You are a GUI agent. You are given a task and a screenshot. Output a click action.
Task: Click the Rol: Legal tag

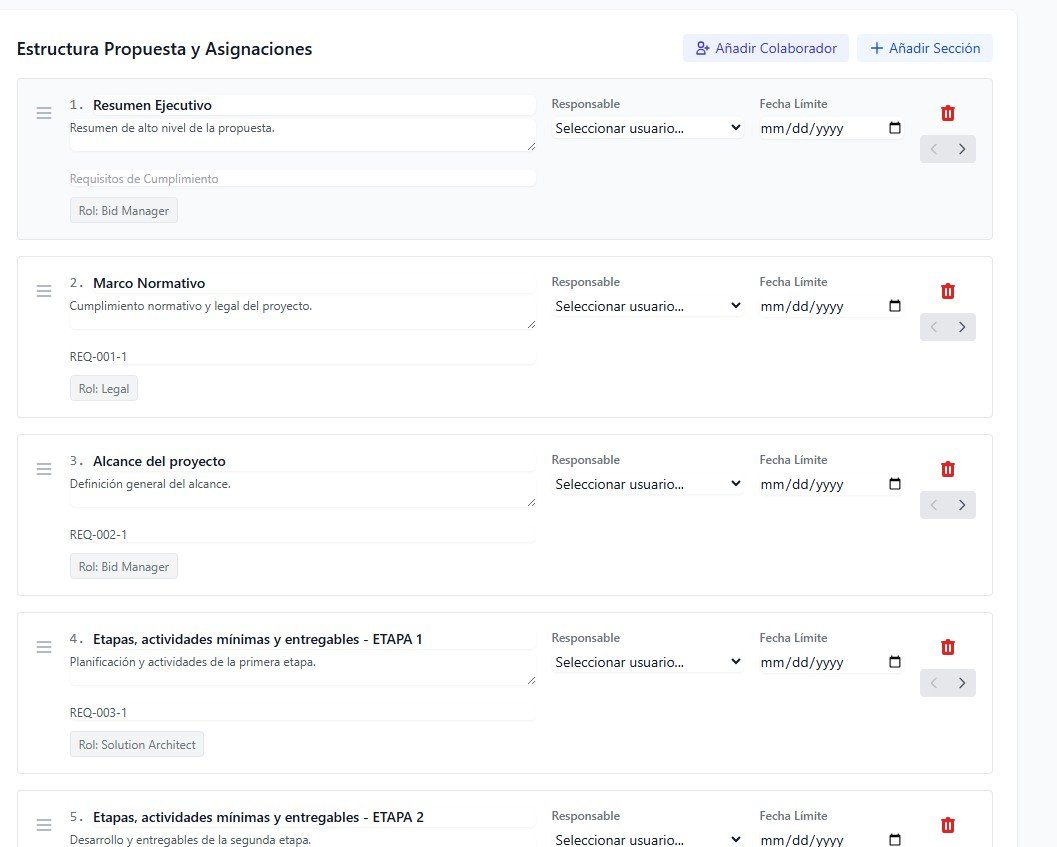point(104,388)
